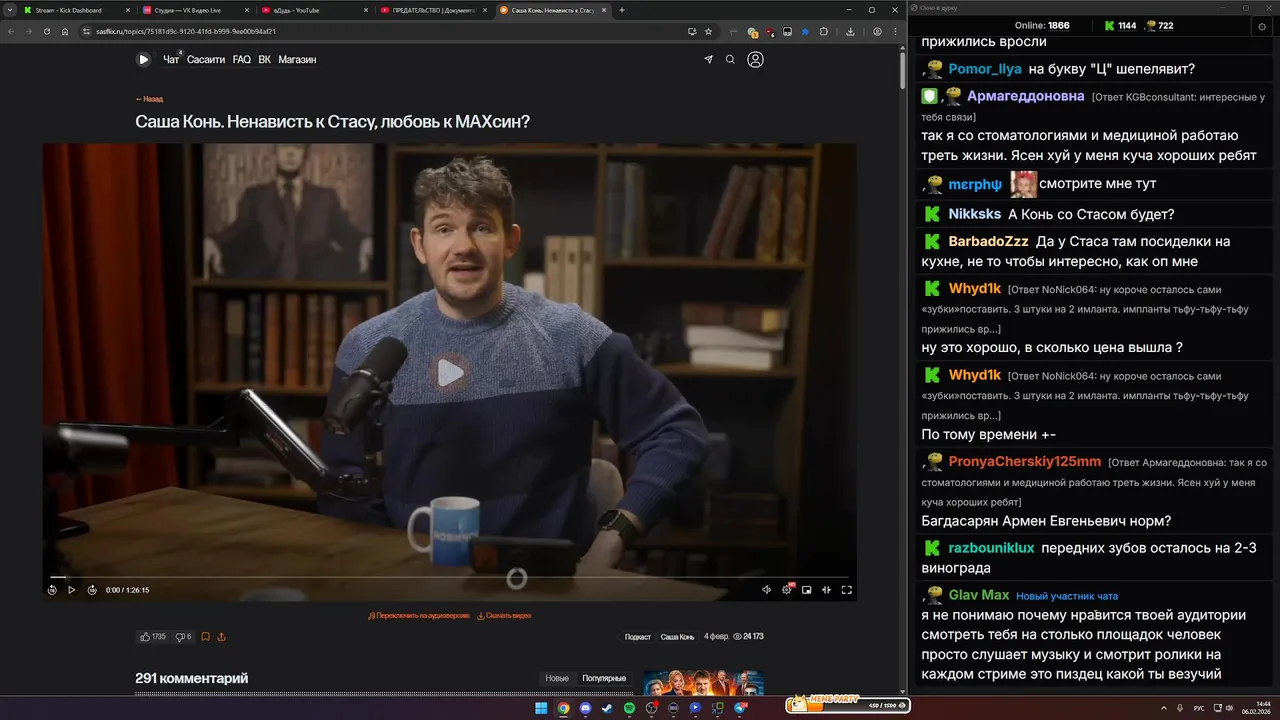Open the browser extensions puzzle icon

point(823,31)
